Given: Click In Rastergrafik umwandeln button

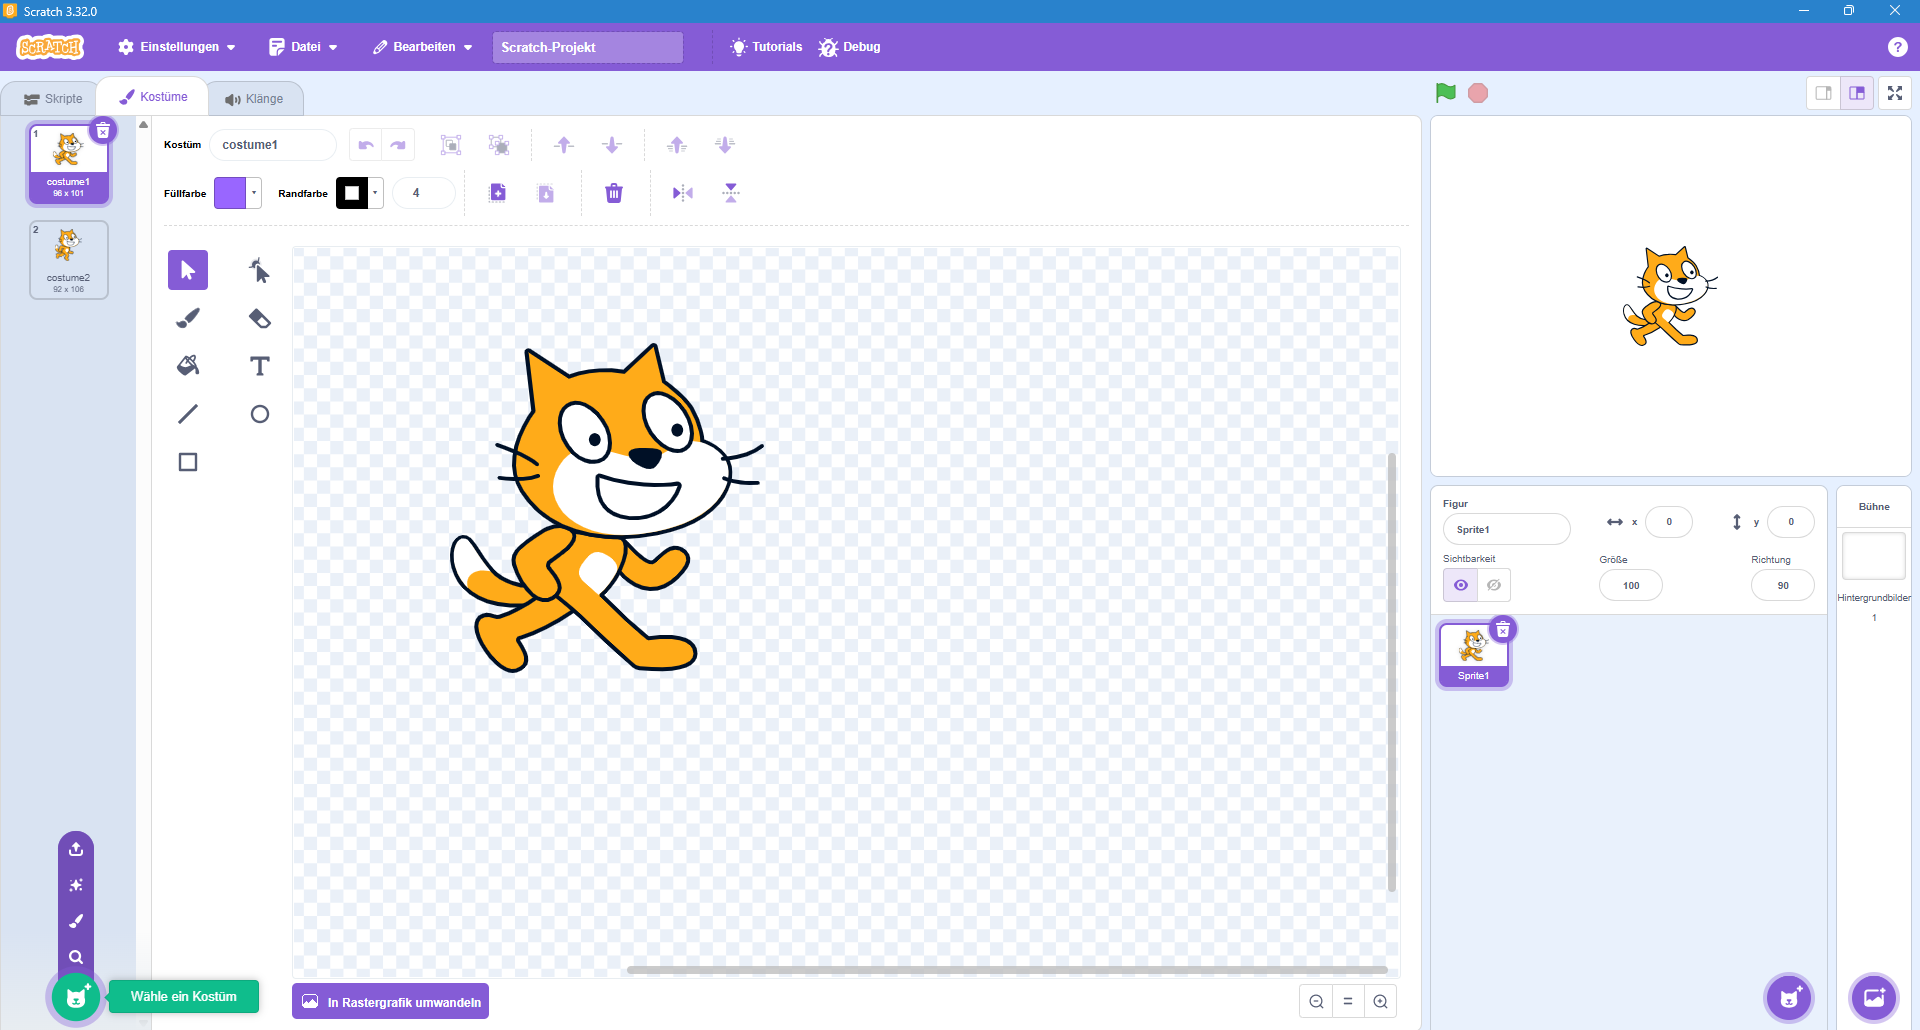Looking at the screenshot, I should pos(391,1002).
